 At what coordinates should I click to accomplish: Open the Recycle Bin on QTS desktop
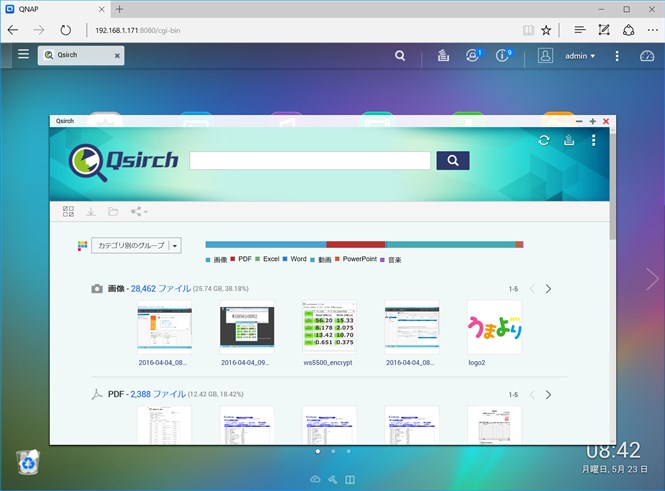[x=28, y=462]
